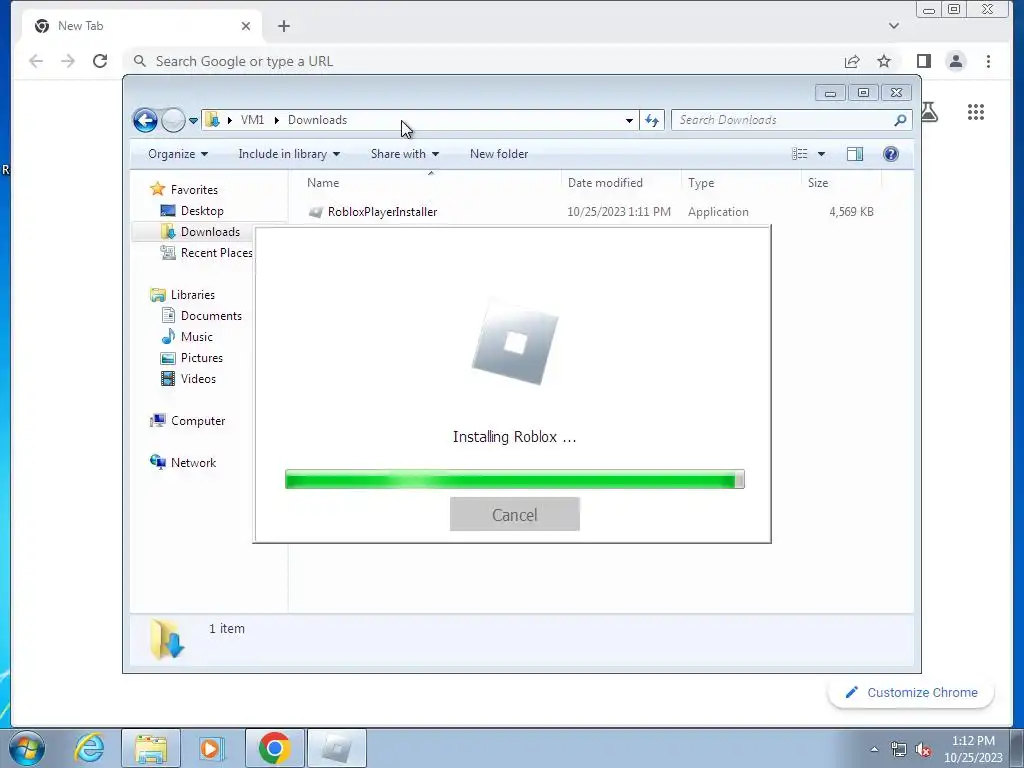This screenshot has height=768, width=1024.
Task: Click the refresh button beside the address bar
Action: (652, 120)
